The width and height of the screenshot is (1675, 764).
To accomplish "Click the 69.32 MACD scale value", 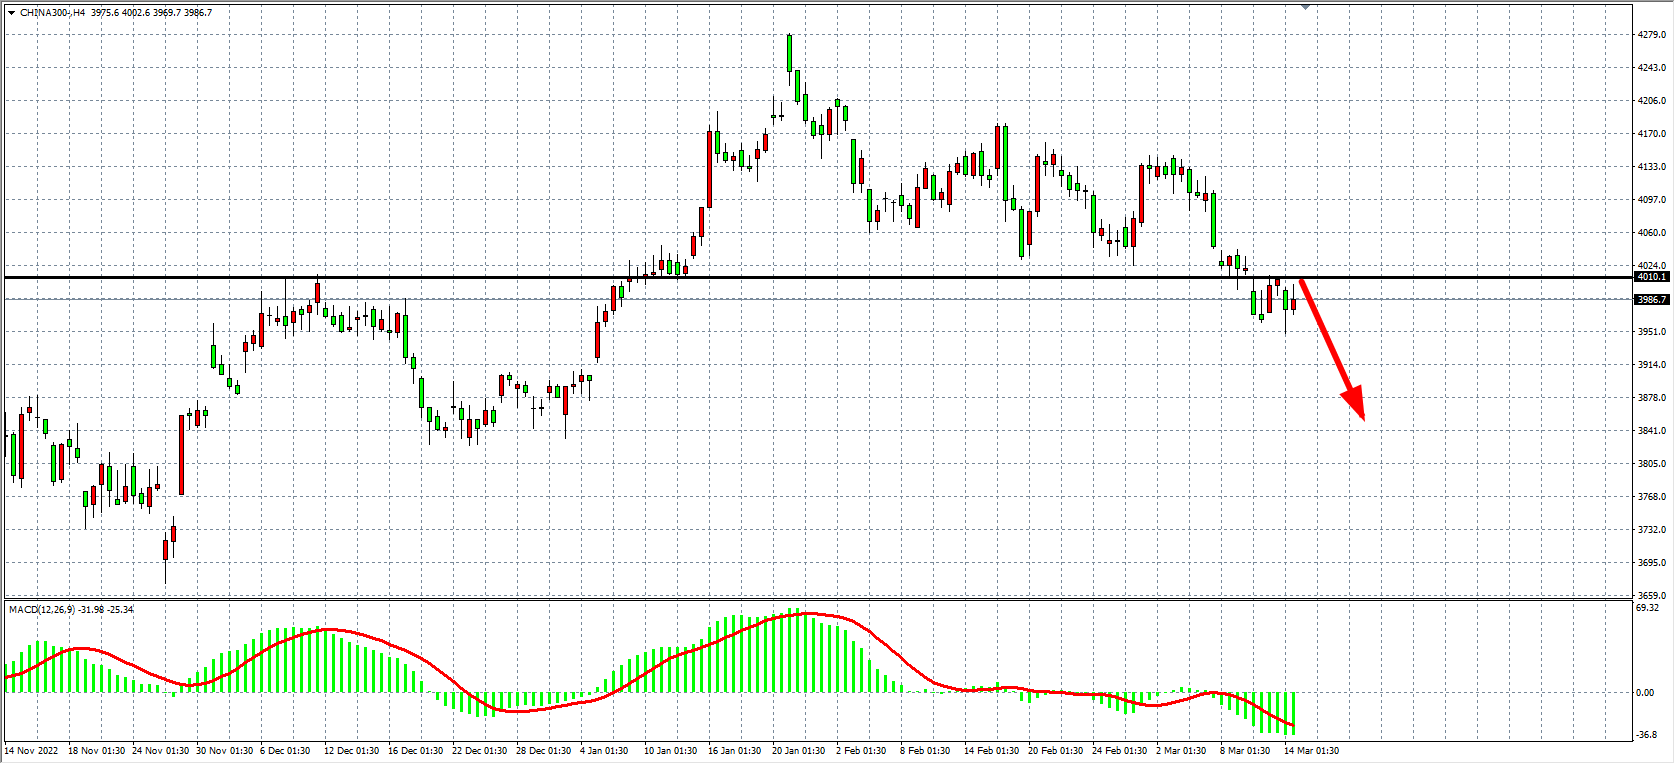I will tap(1647, 608).
